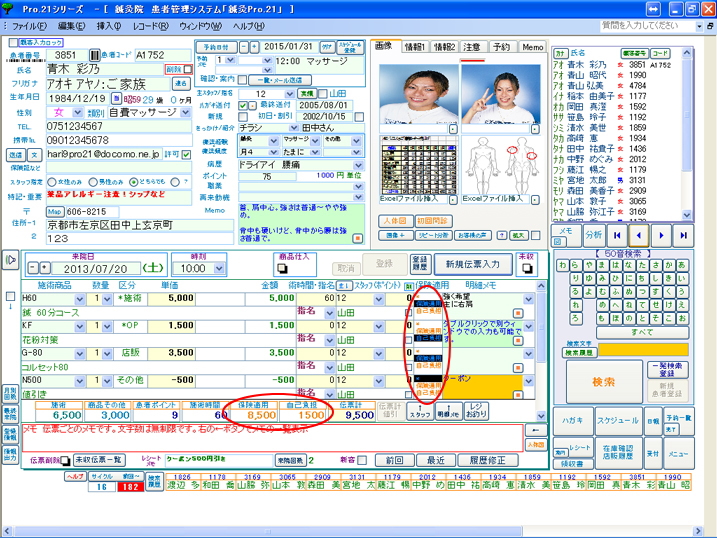The height and width of the screenshot is (538, 717).
Task: Click スケジュール button
Action: pos(618,421)
